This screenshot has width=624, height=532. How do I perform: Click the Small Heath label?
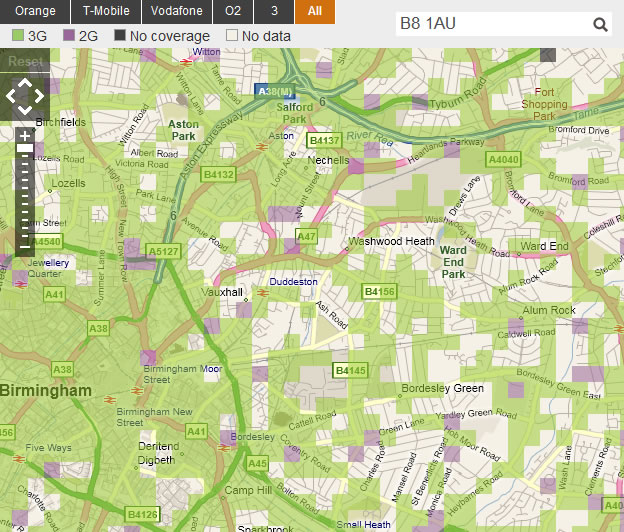pos(363,525)
